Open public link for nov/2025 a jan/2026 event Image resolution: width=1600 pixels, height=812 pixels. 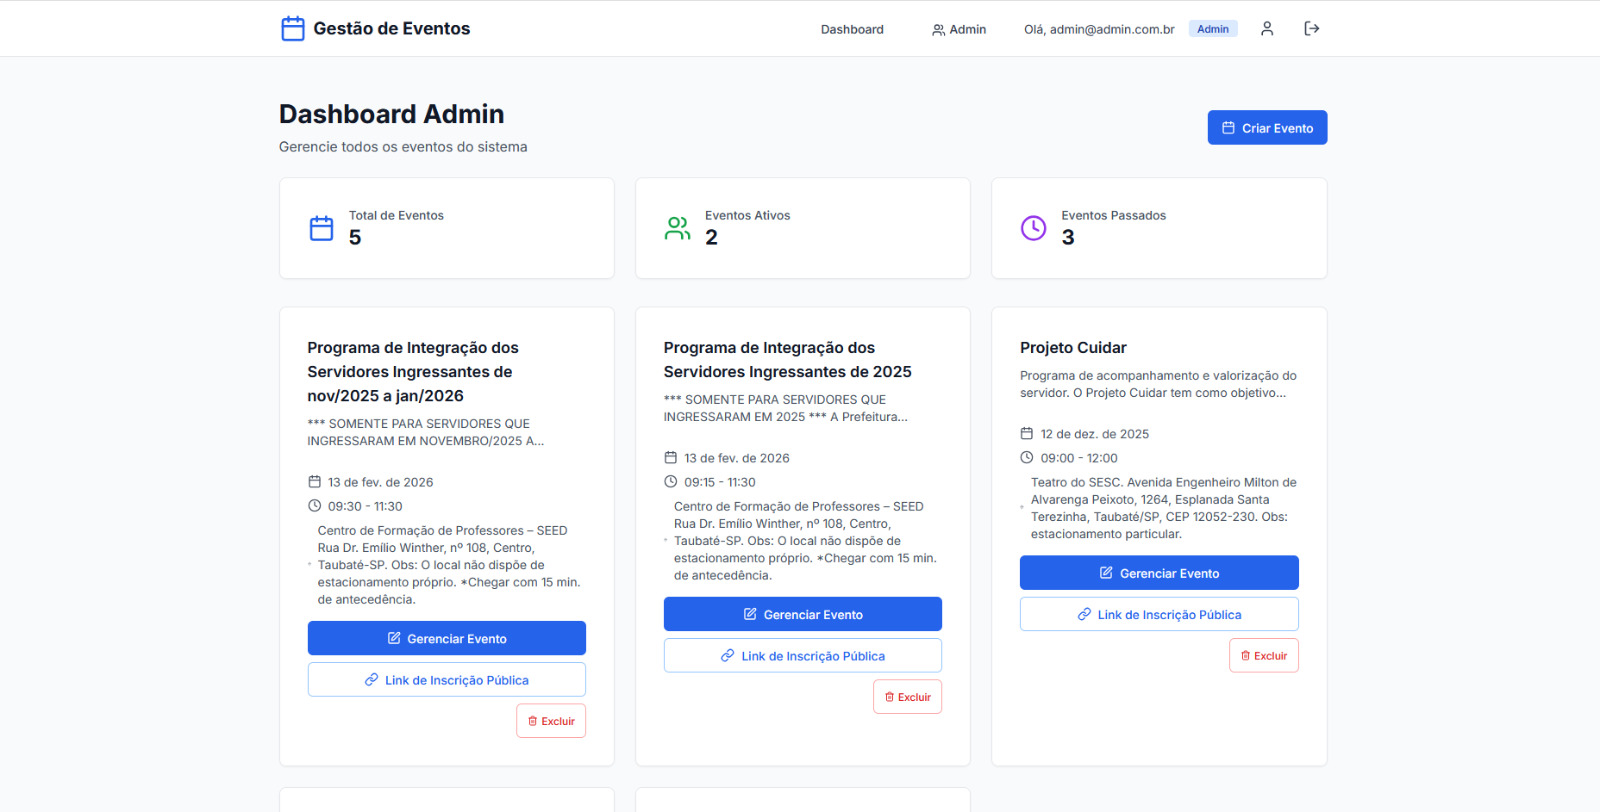[x=446, y=680]
